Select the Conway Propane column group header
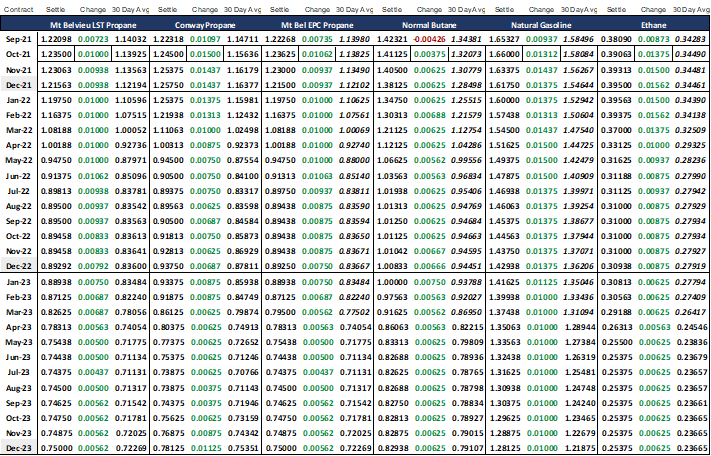 (x=206, y=25)
